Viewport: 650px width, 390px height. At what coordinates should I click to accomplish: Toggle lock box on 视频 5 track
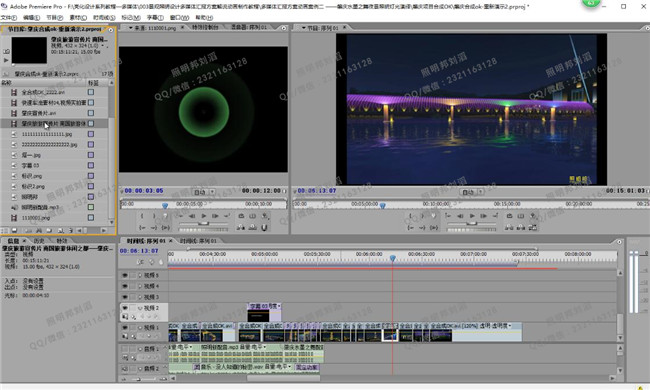133,275
